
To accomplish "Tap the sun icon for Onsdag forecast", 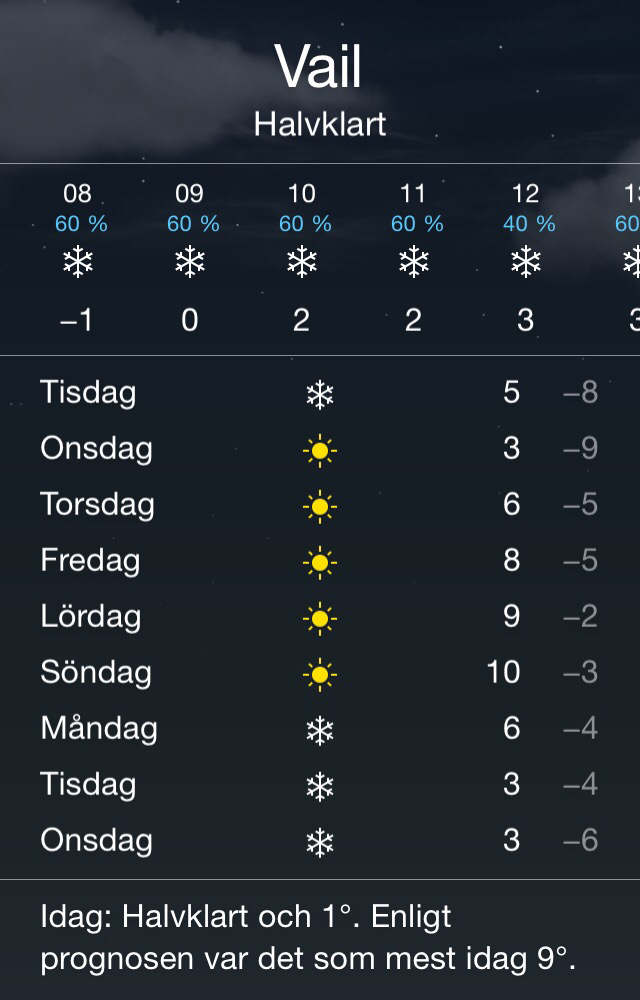I will 319,452.
